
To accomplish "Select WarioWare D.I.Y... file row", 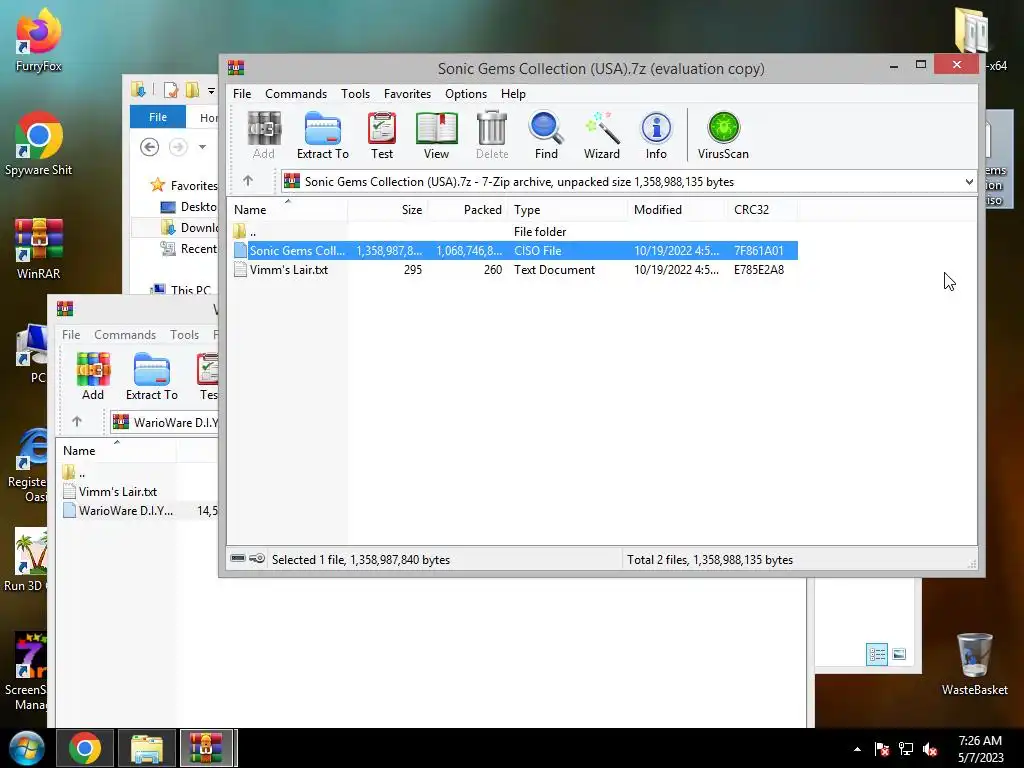I will click(x=139, y=511).
